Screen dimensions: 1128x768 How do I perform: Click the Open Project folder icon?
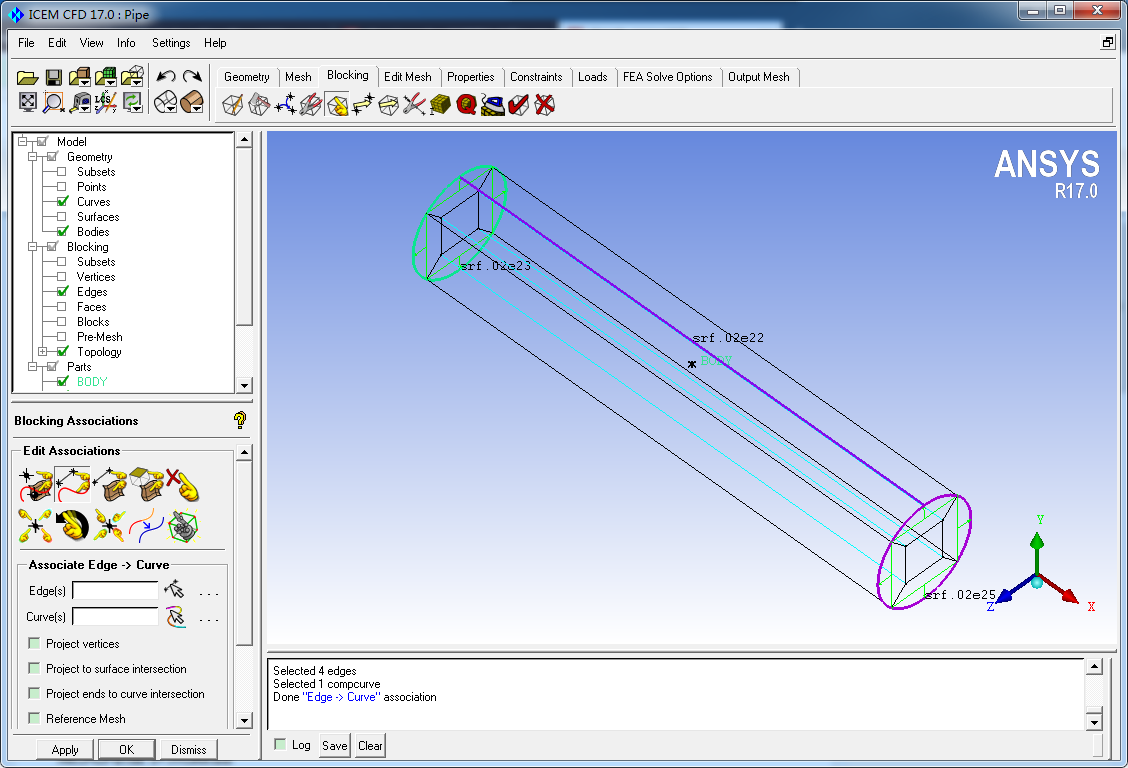point(27,78)
